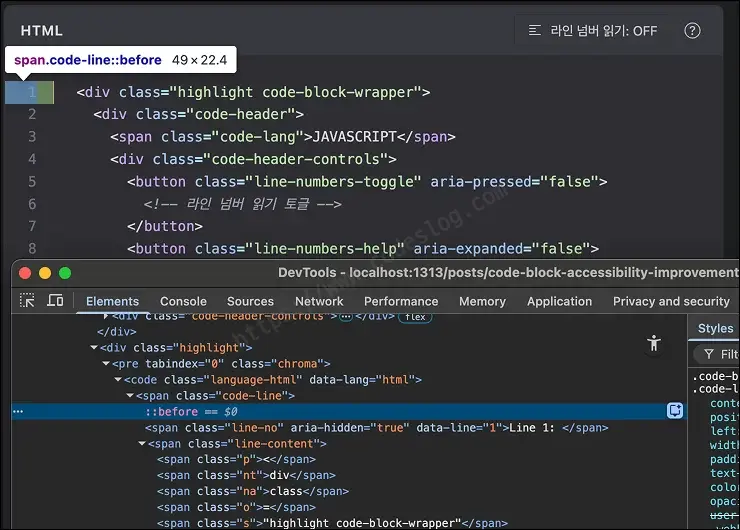
Task: Open the help question mark icon
Action: [692, 31]
